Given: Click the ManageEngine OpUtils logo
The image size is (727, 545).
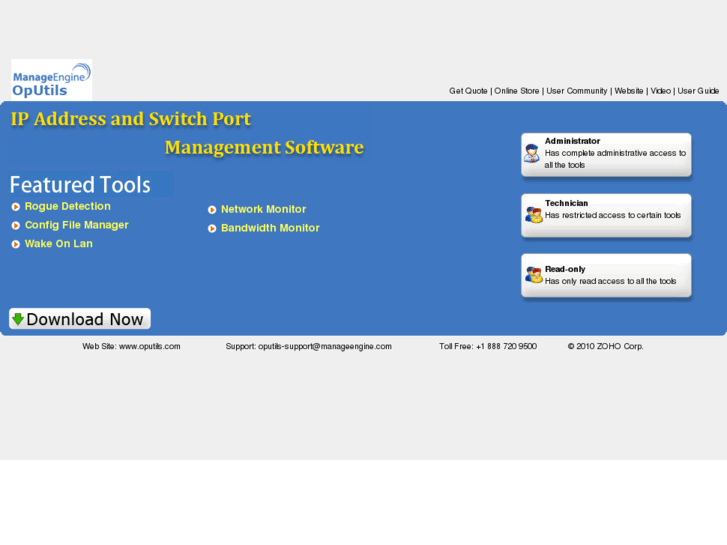Looking at the screenshot, I should (51, 80).
